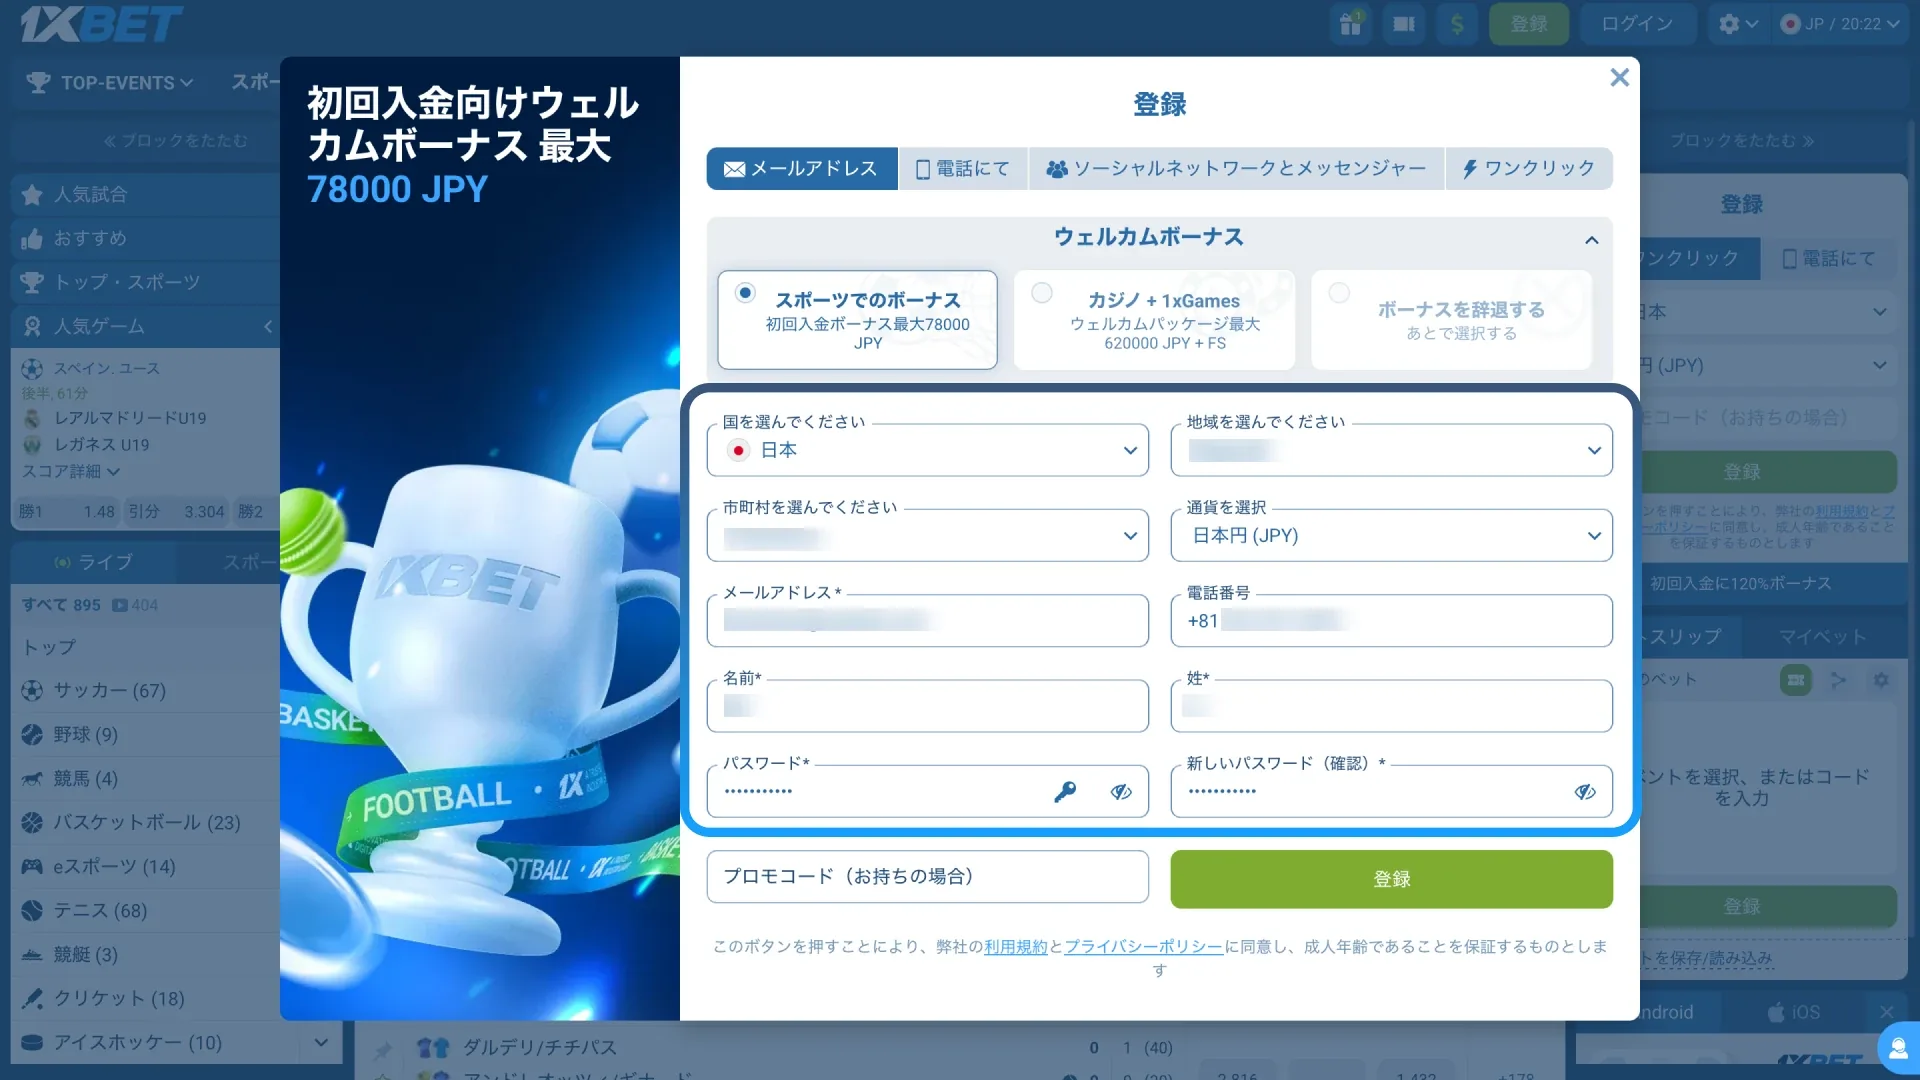Open the 地域を選んでください region dropdown

click(x=1391, y=451)
